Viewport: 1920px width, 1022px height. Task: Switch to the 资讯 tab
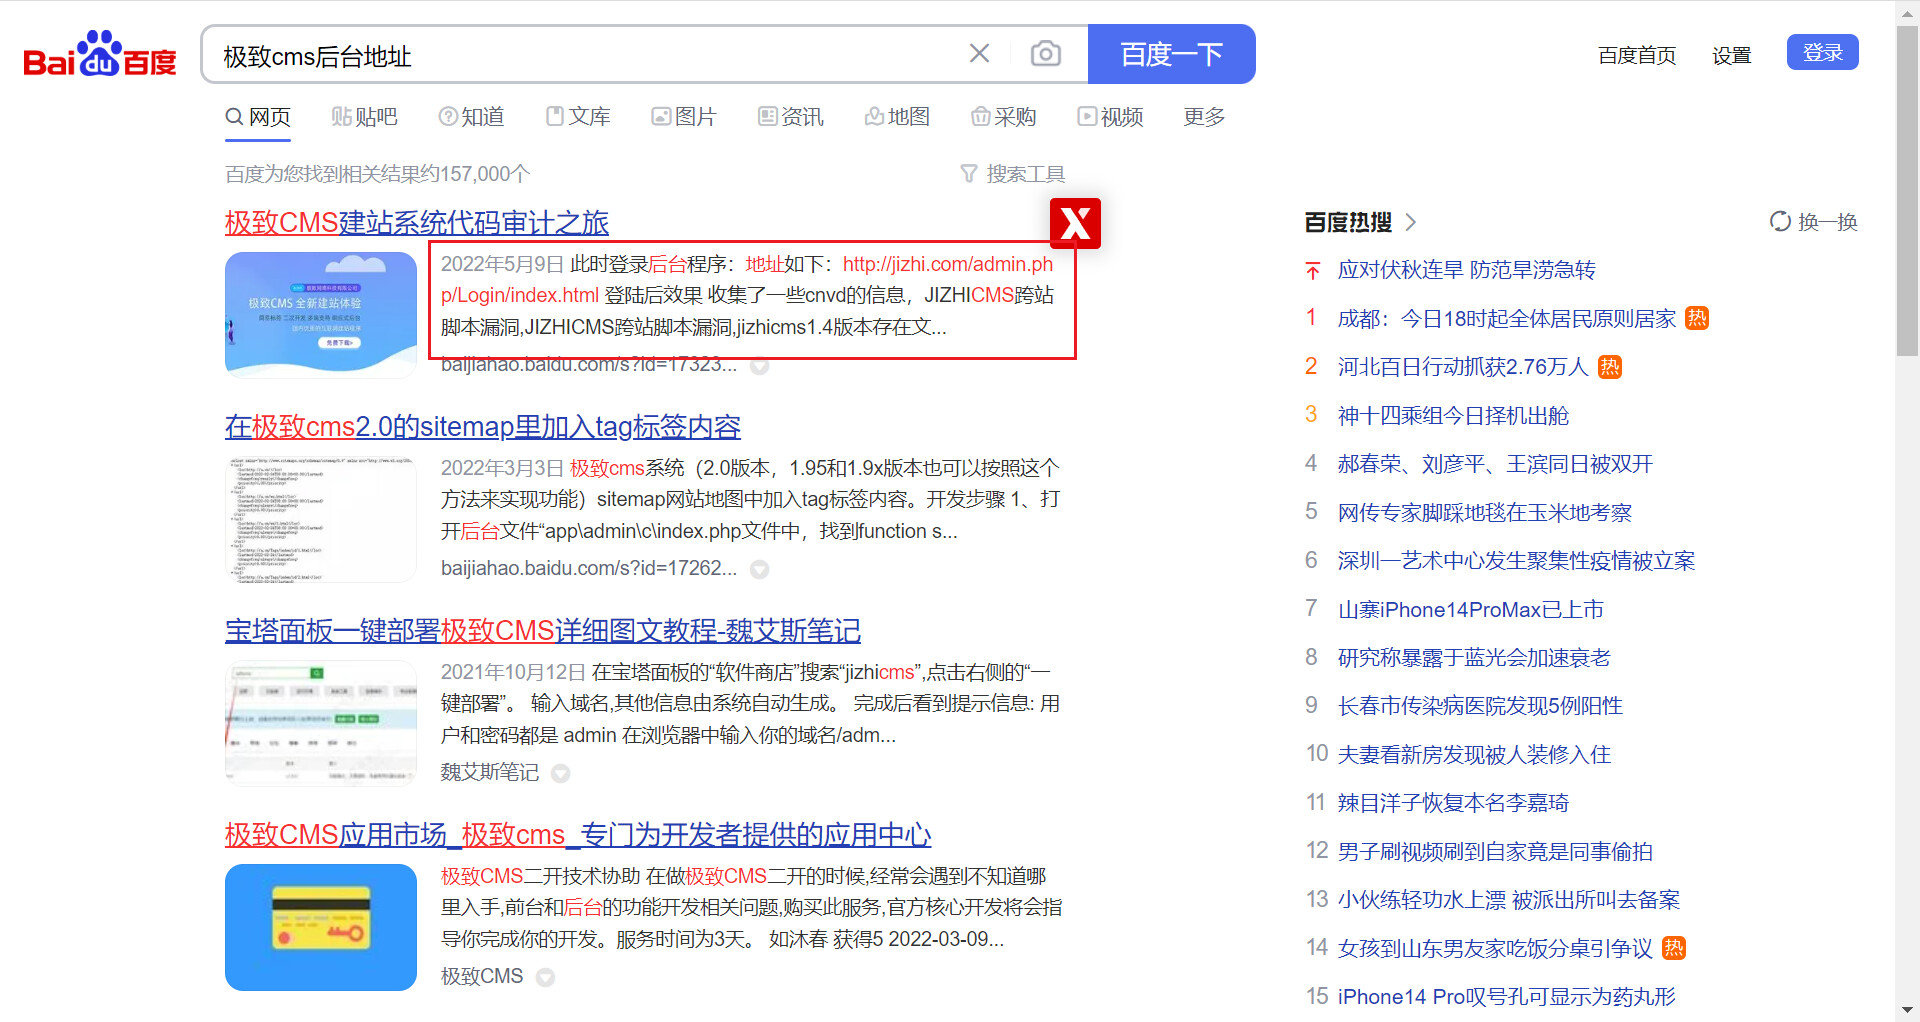(x=791, y=117)
